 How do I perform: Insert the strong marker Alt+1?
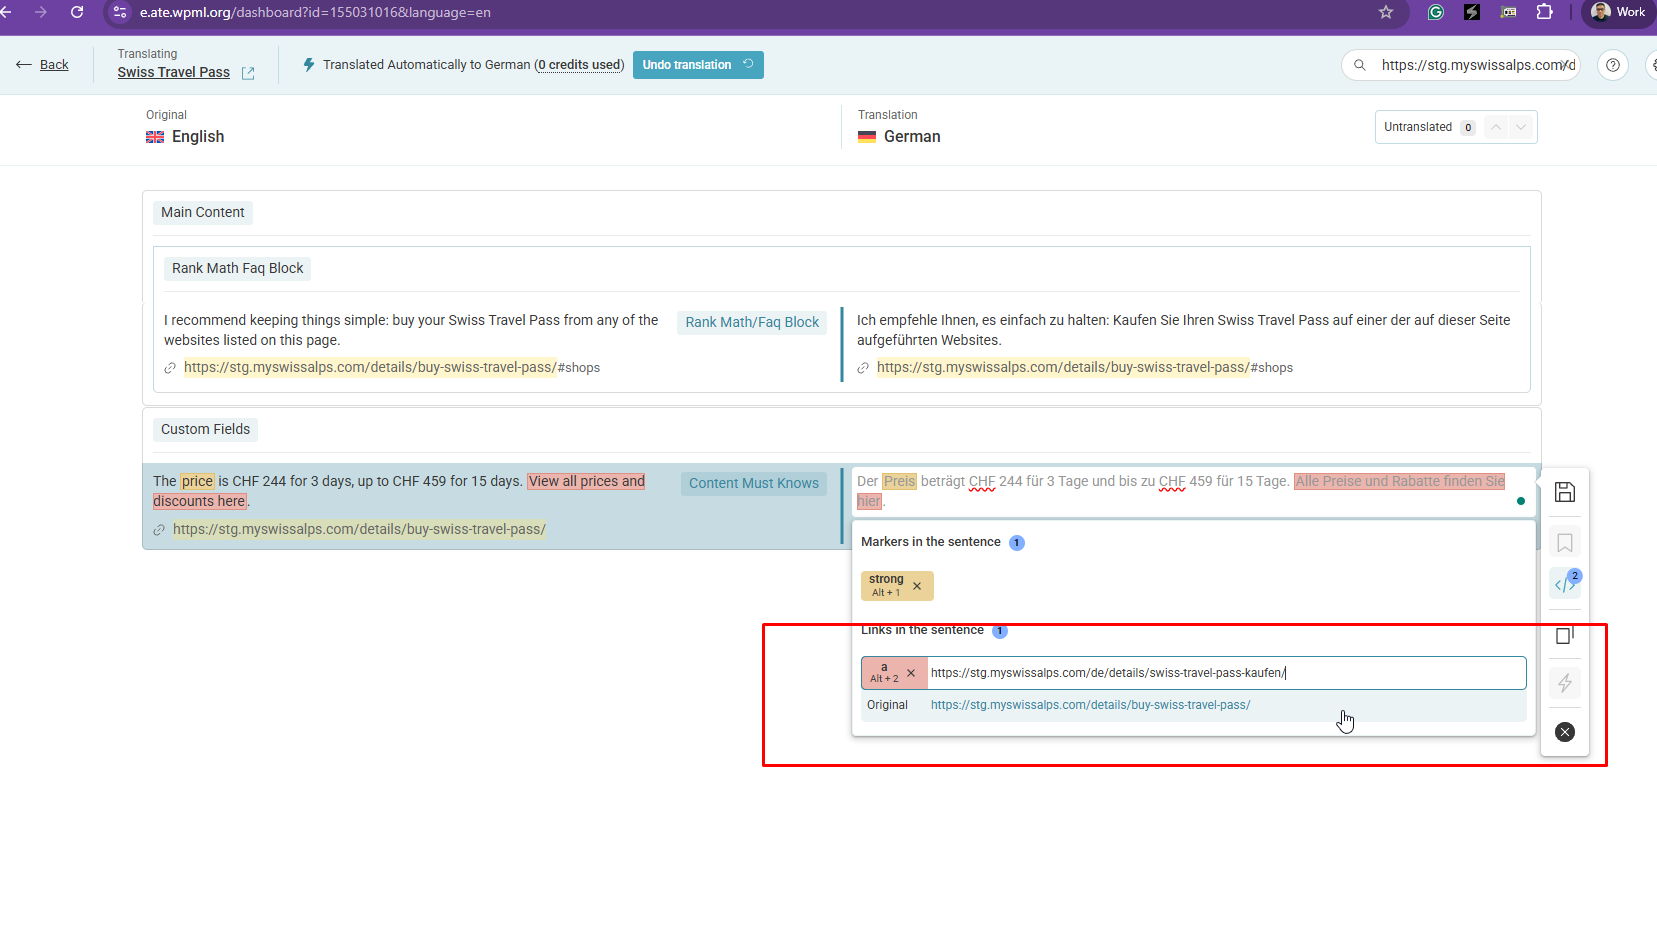886,585
